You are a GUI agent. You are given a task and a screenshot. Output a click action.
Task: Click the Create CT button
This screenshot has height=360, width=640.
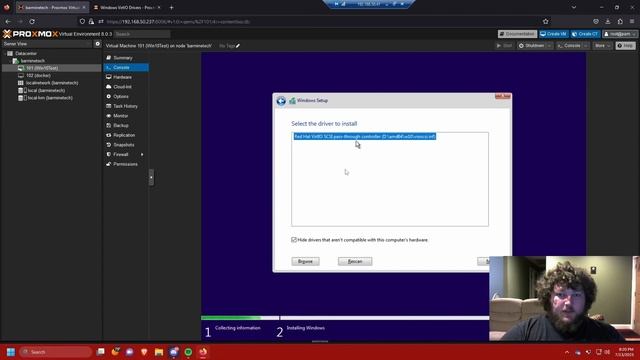(x=585, y=34)
